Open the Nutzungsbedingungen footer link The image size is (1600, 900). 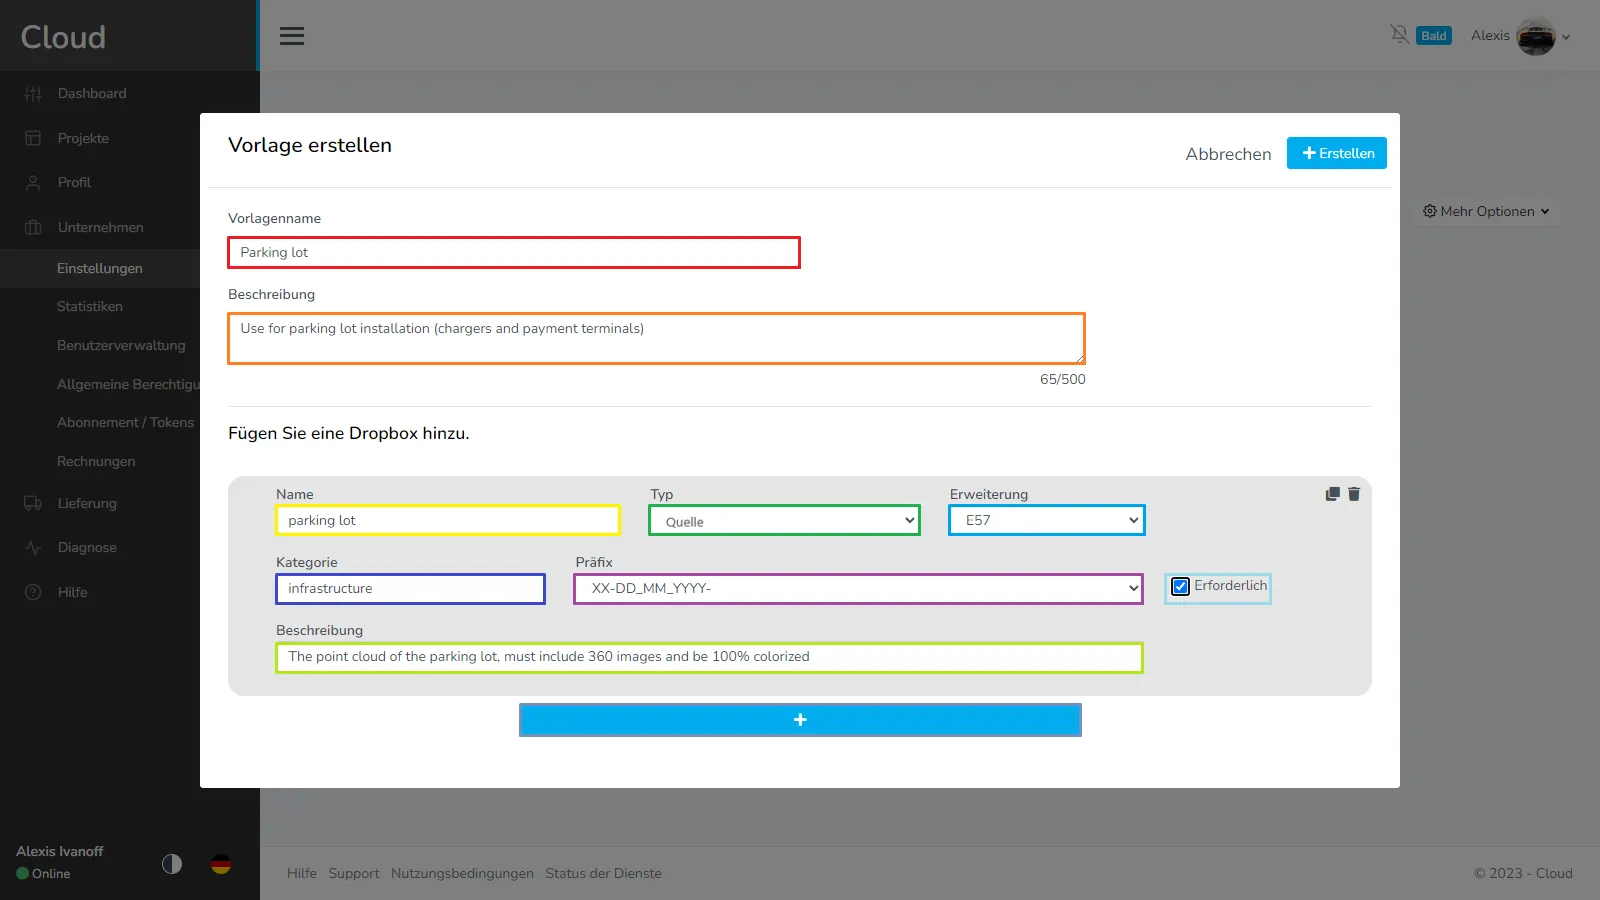click(462, 873)
